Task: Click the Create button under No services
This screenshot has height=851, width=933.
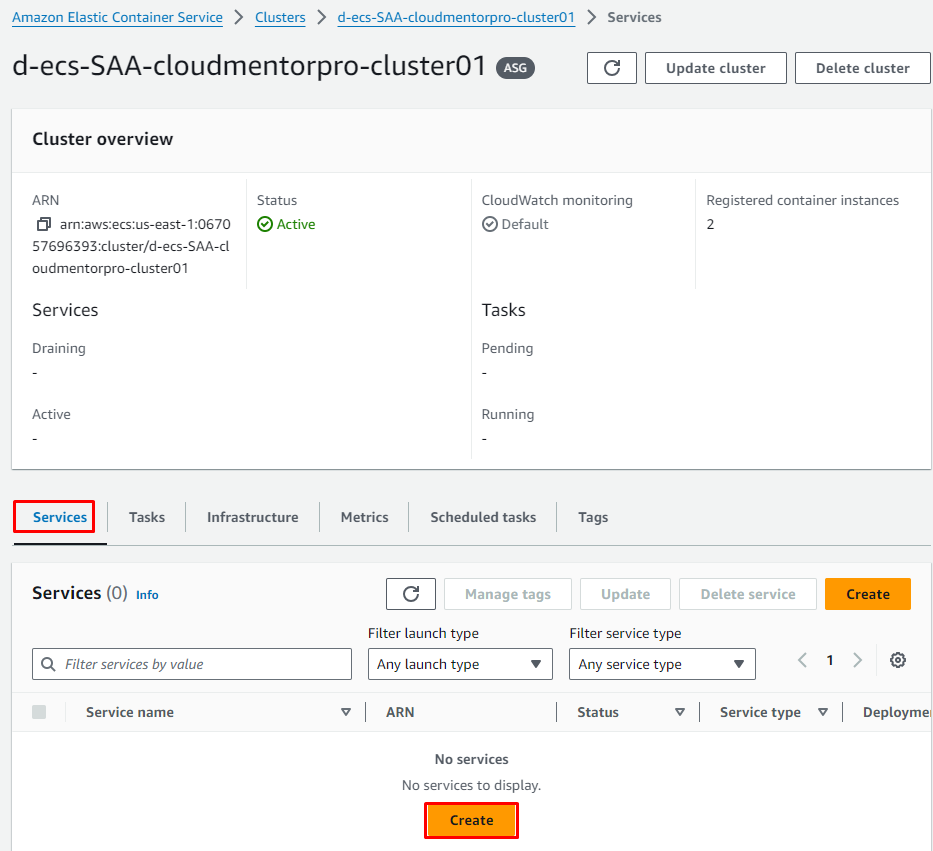Action: (x=471, y=820)
